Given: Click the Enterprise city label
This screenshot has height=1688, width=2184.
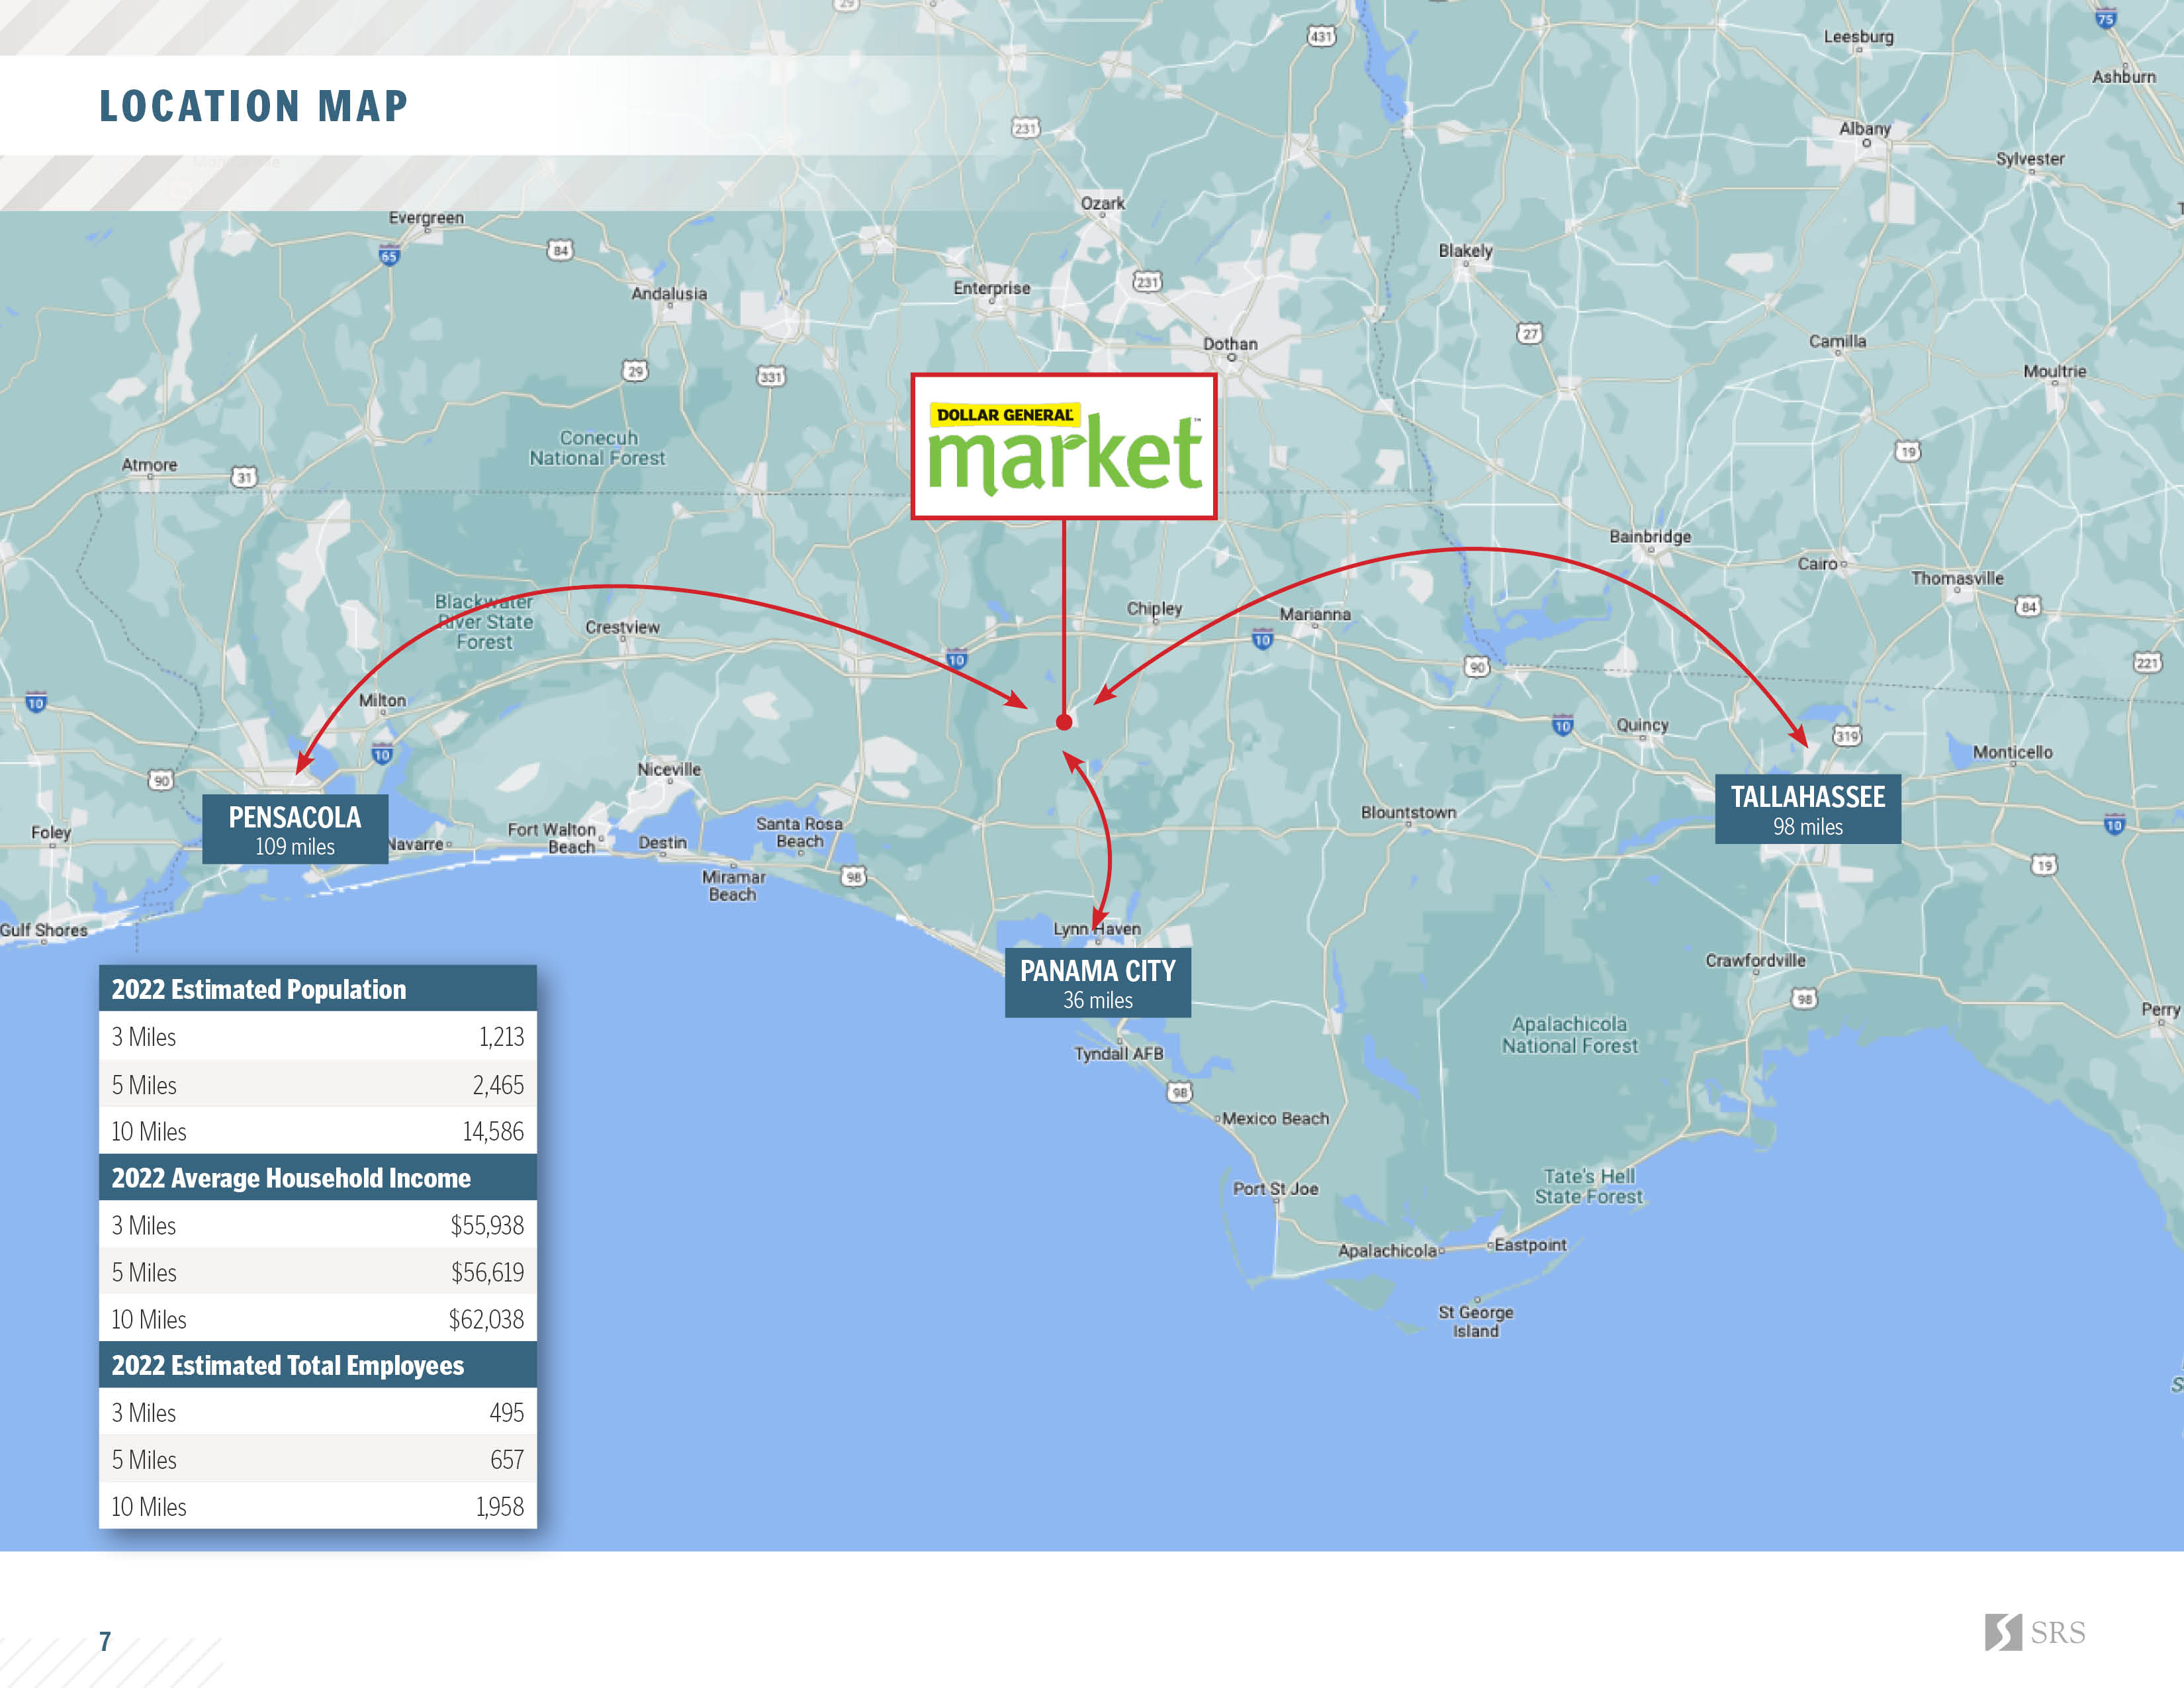Looking at the screenshot, I should 991,288.
